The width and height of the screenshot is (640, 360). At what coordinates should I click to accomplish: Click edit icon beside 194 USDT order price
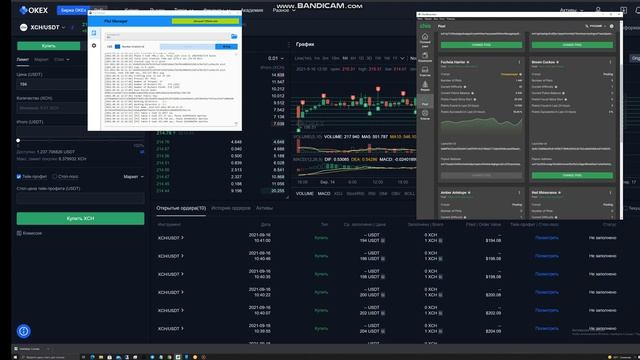click(383, 241)
